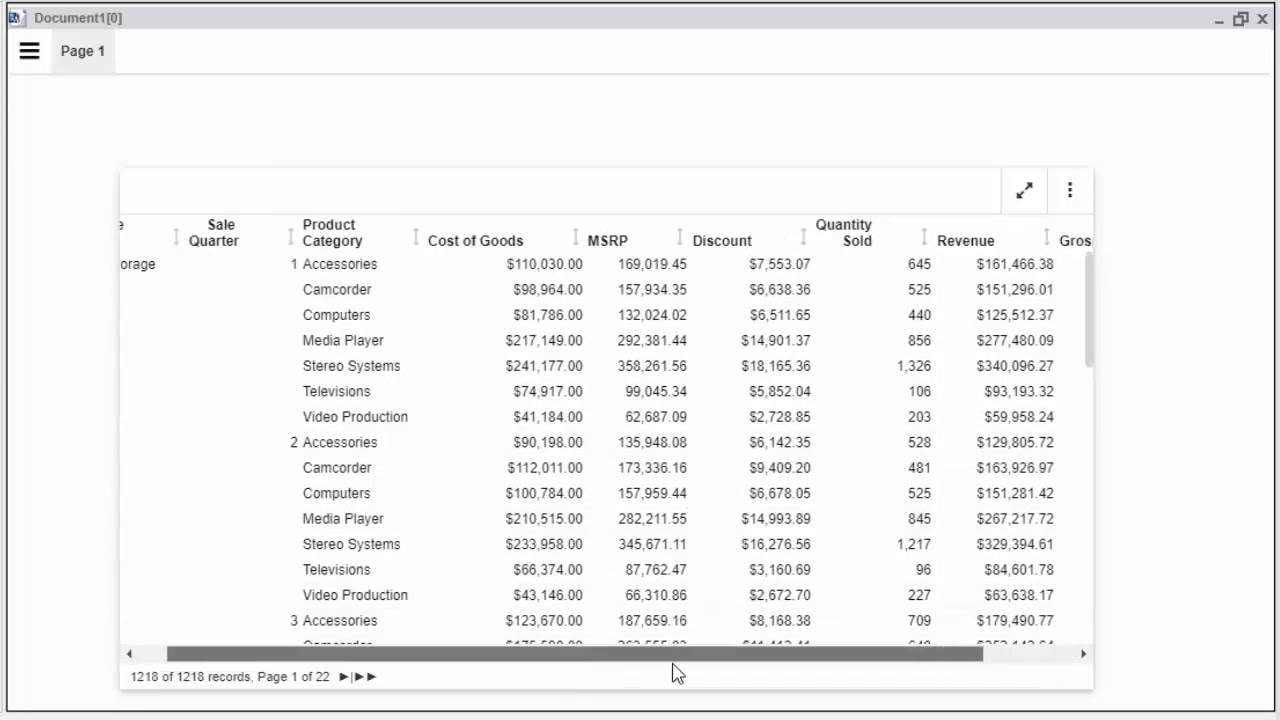Restore down the Document1 window
Screen dimensions: 1280x720
[1240, 19]
